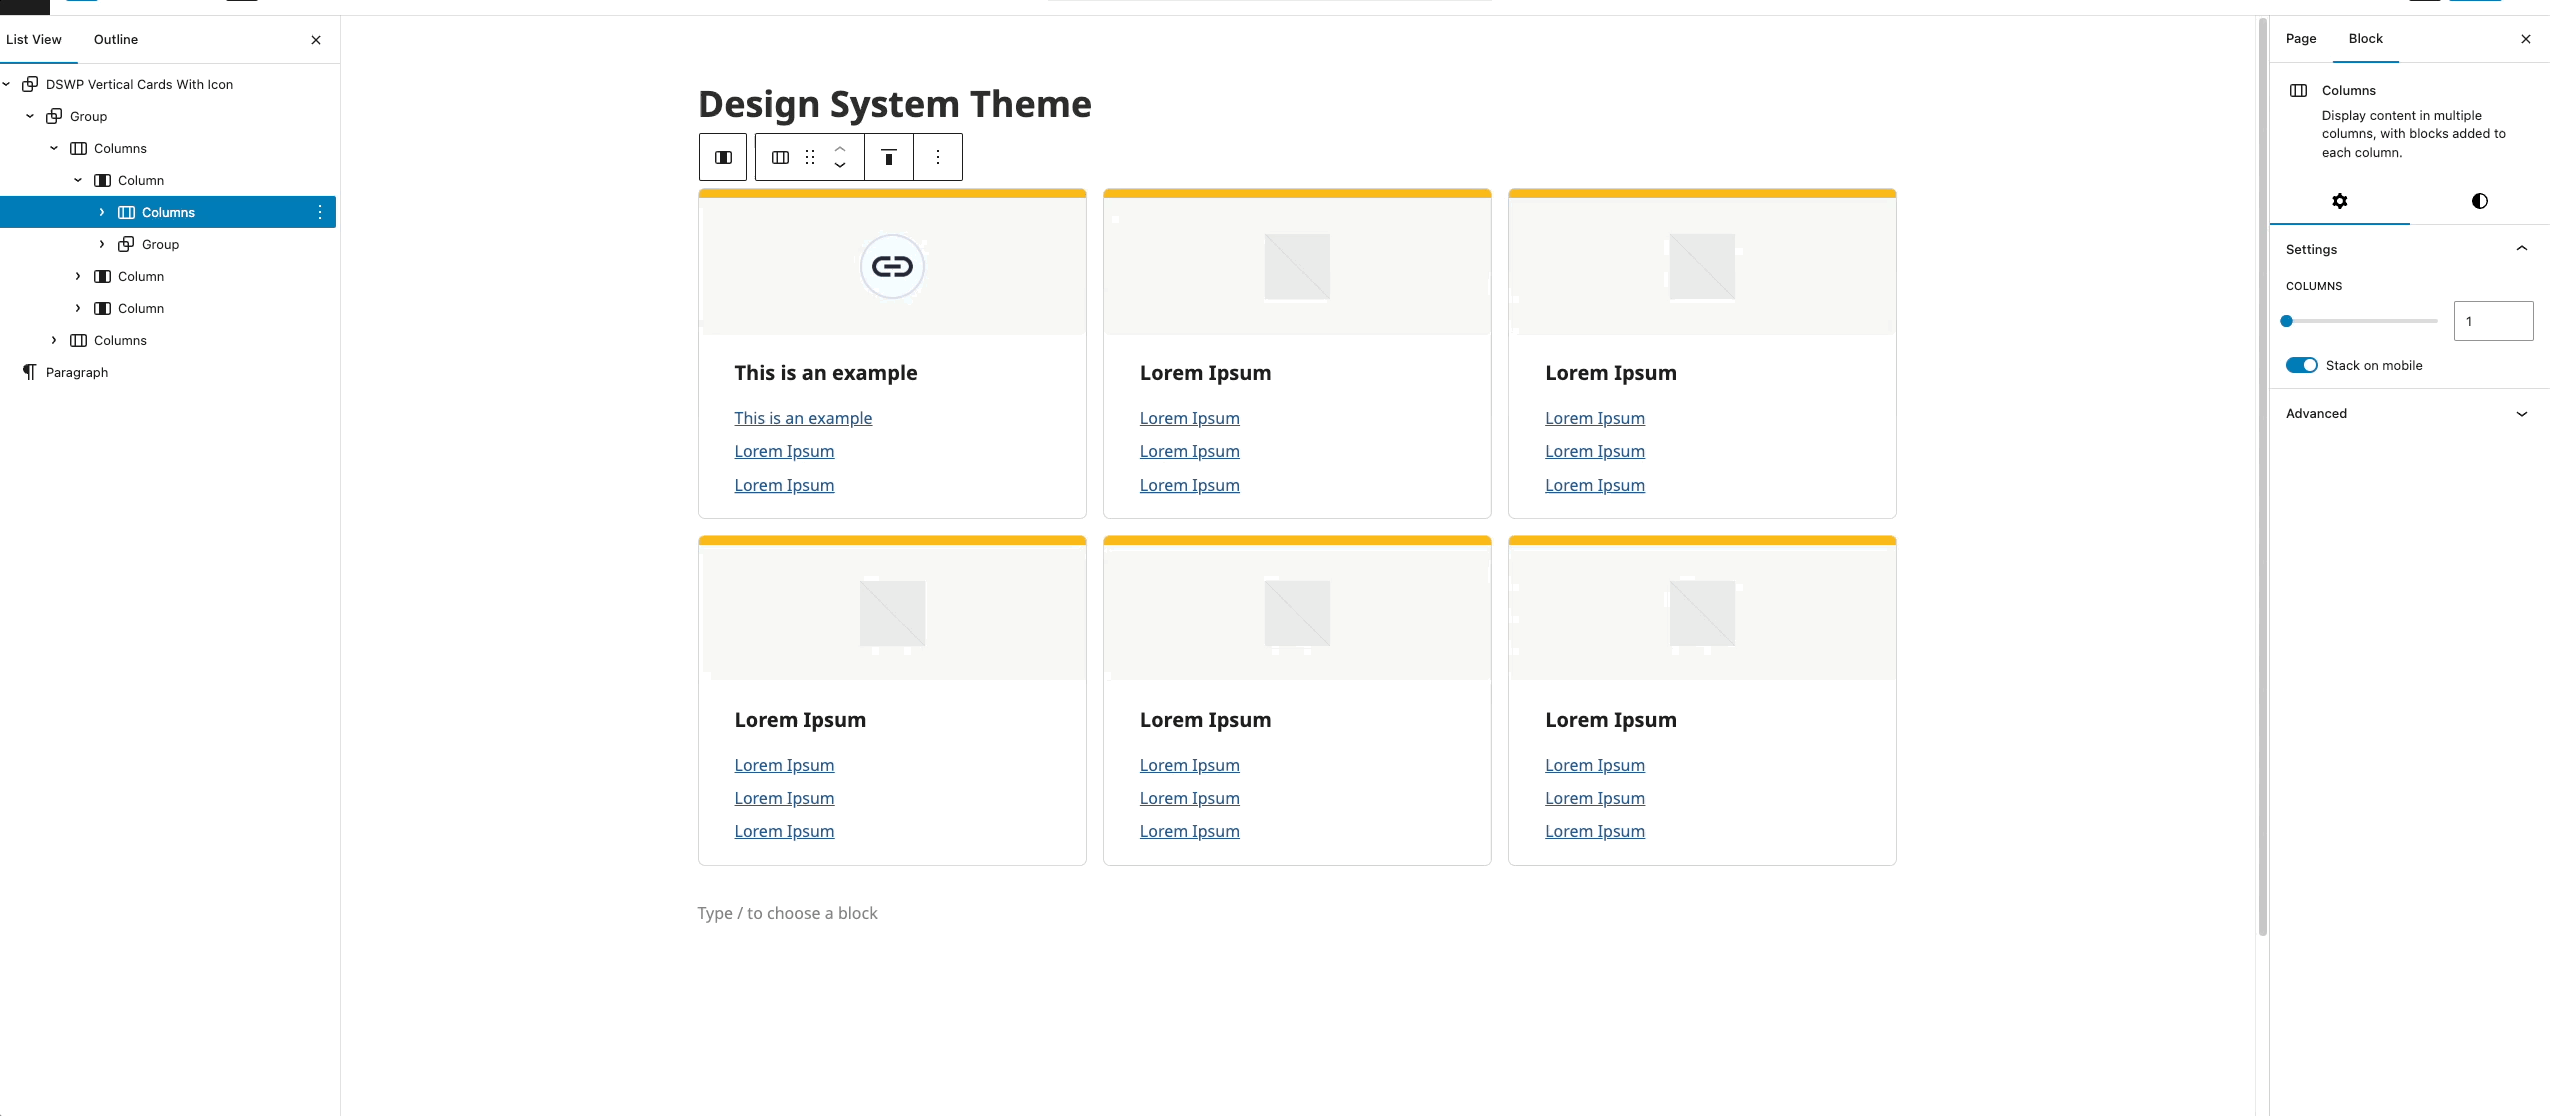
Task: Expand the selected Columns tree item
Action: pyautogui.click(x=102, y=212)
